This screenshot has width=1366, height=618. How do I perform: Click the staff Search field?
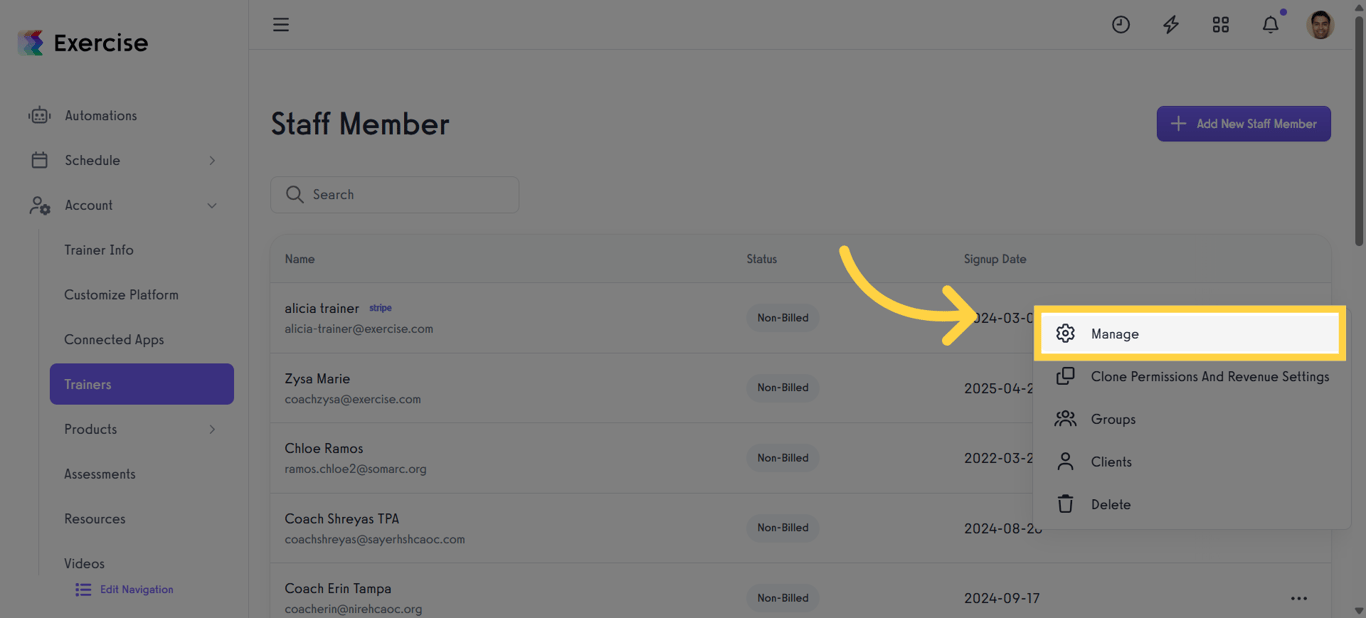(395, 195)
